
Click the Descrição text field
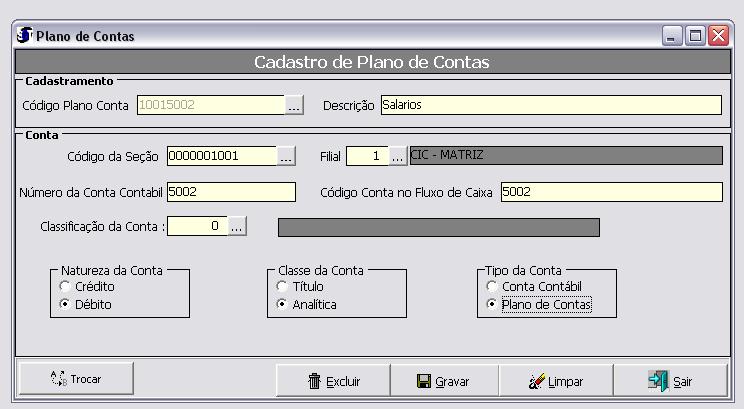[550, 105]
